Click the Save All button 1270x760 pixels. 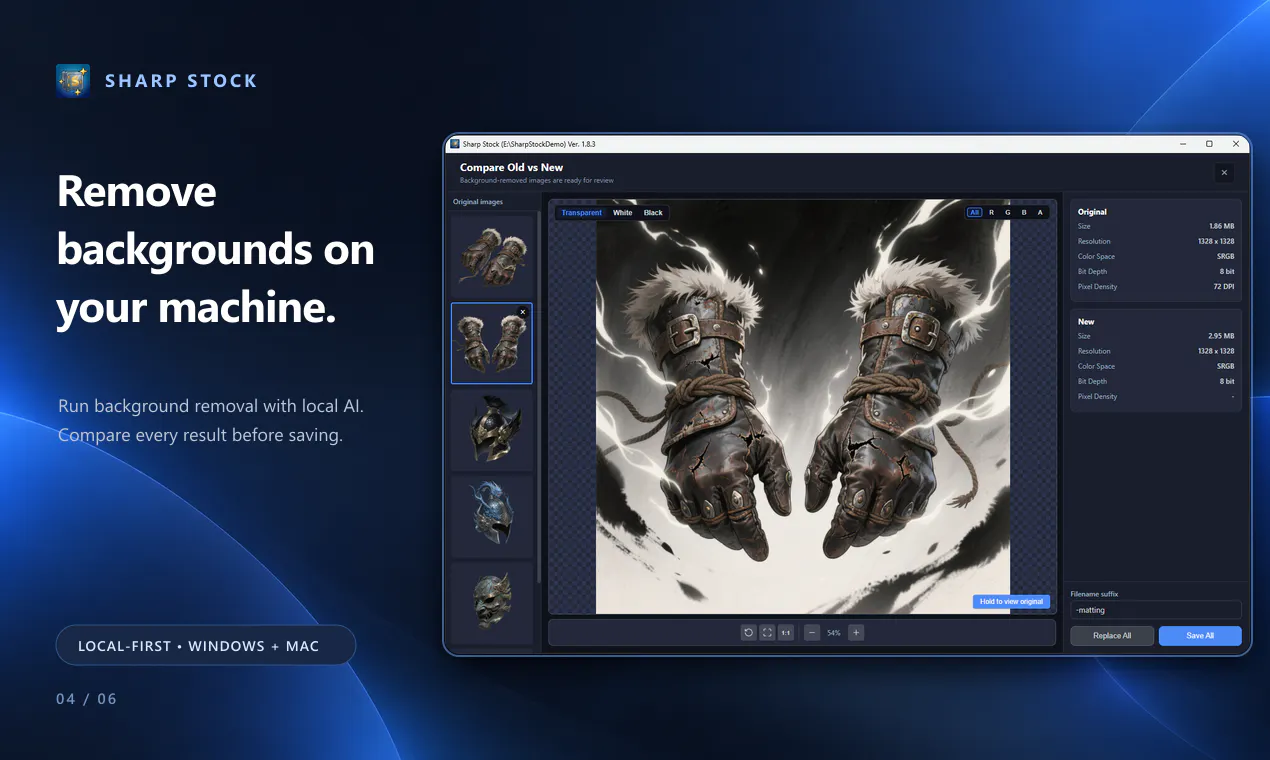pyautogui.click(x=1200, y=635)
